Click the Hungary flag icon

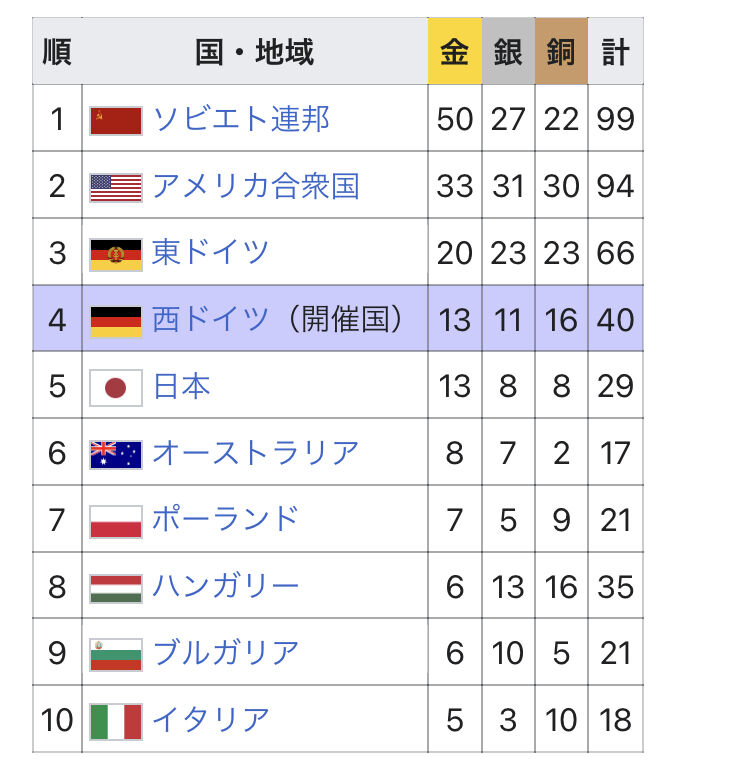(x=116, y=587)
